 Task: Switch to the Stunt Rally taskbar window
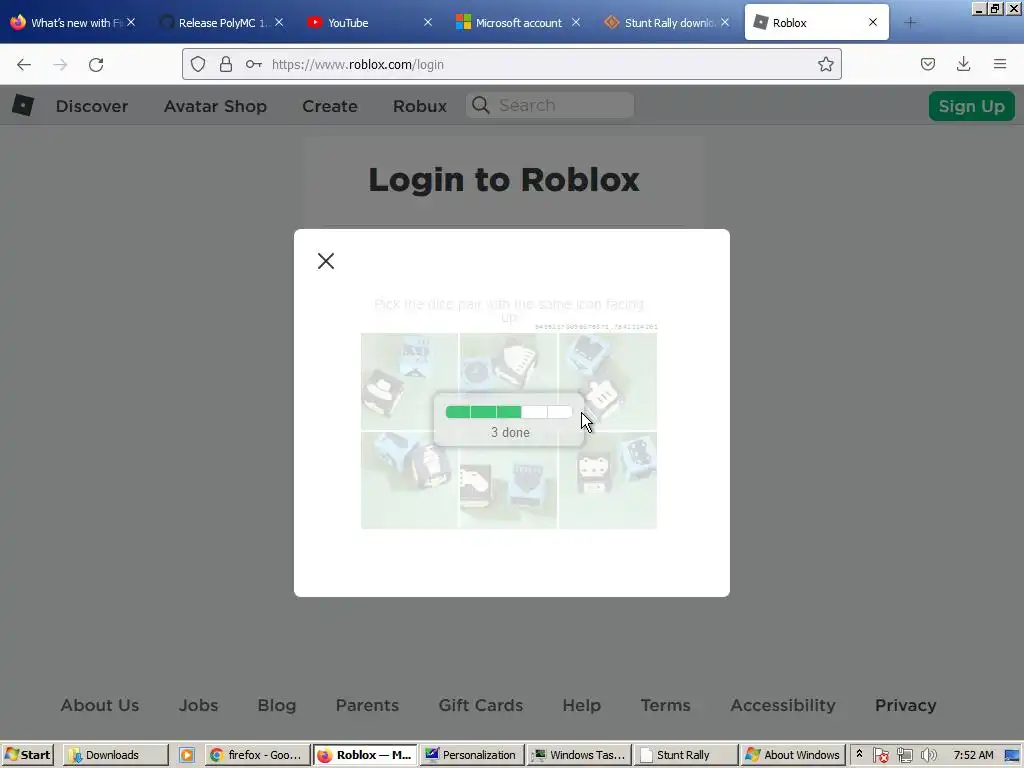tap(686, 755)
